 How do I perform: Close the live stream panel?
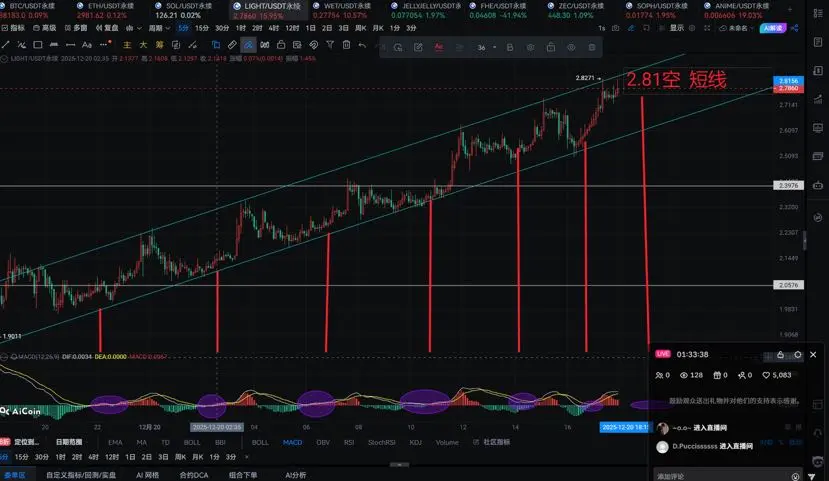[x=813, y=355]
